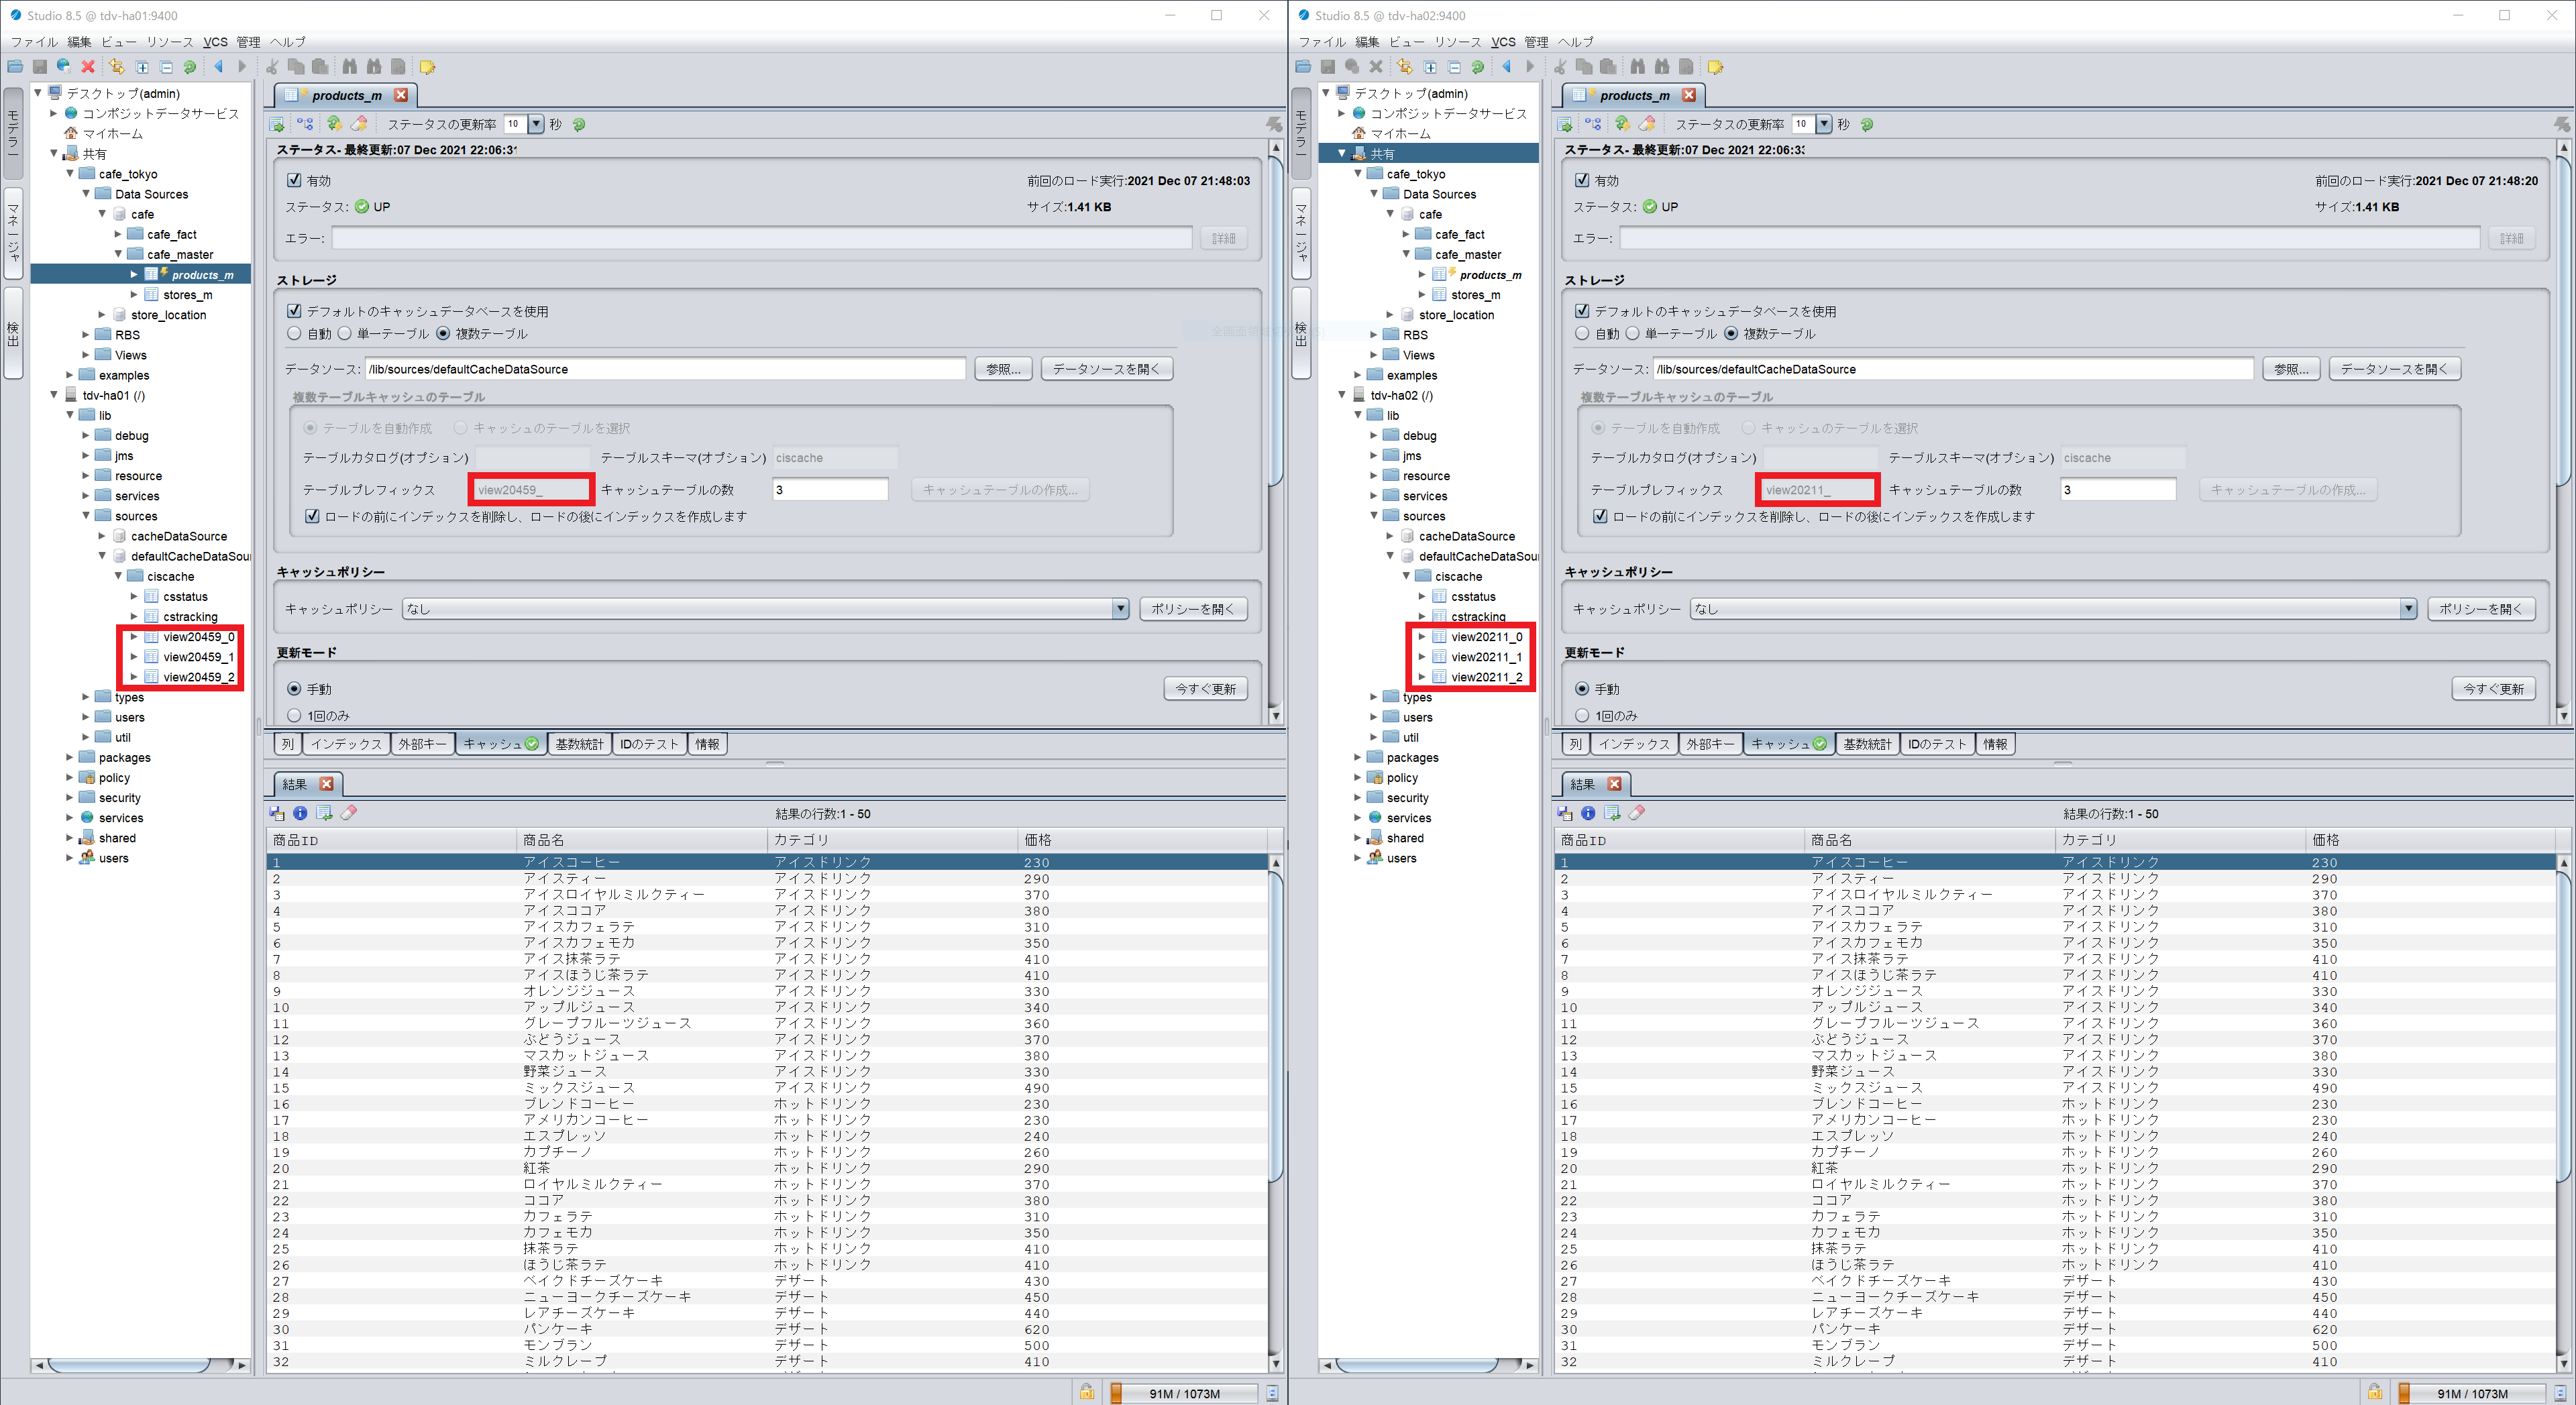2576x1405 pixels.
Task: Expand the packages folder in tdv-ha01 tree
Action: 70,757
